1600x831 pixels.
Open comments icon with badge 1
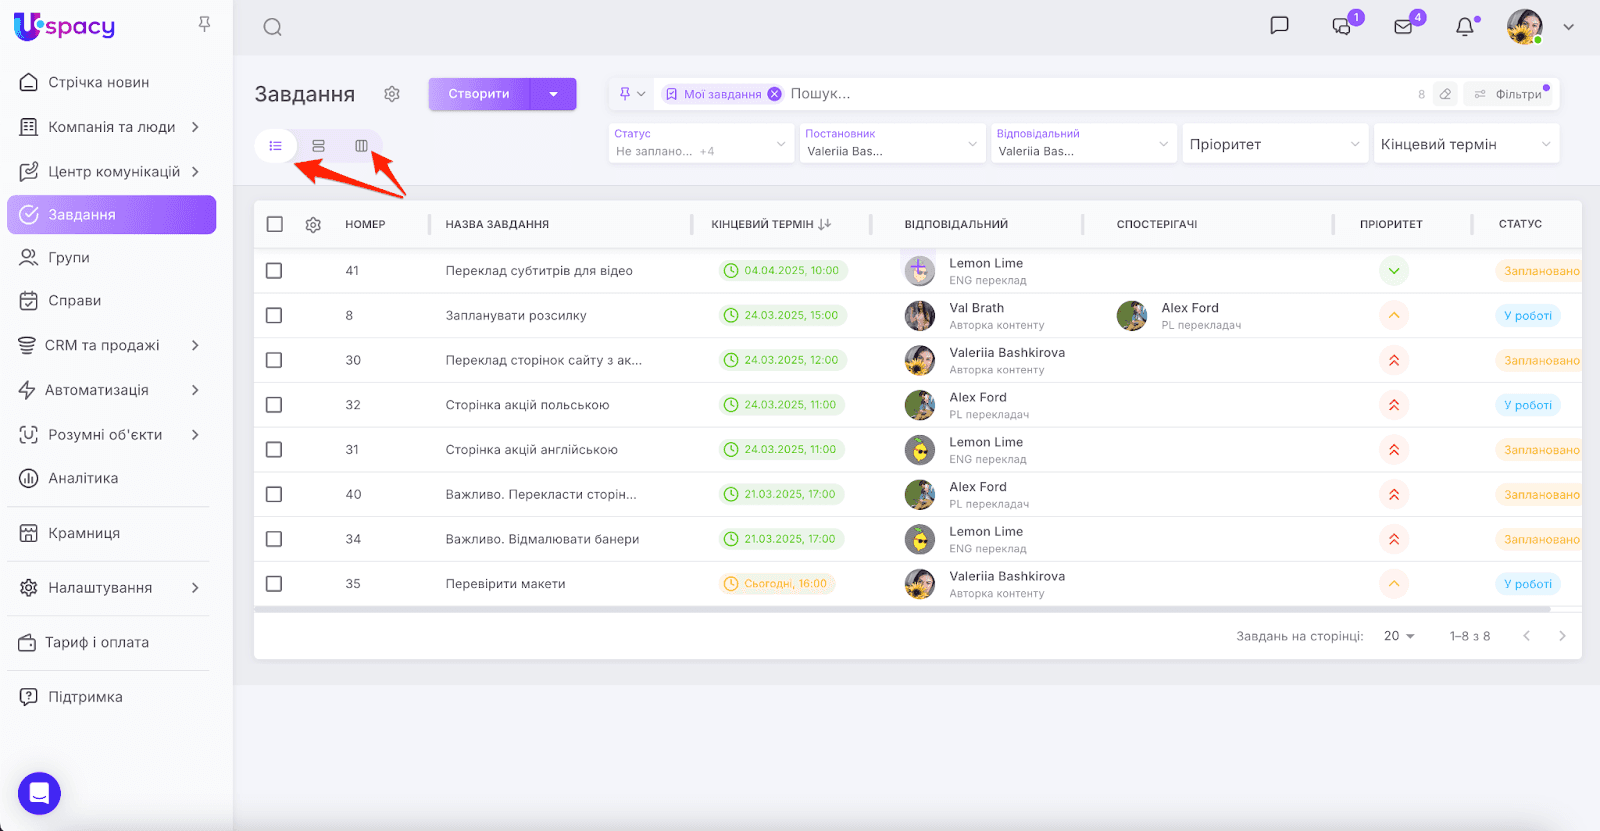[1342, 26]
